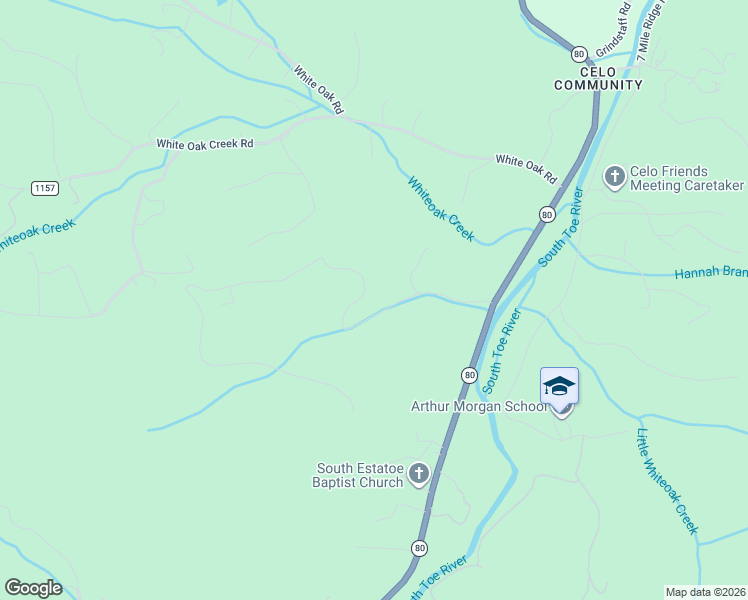Click the South Estatoe Baptist Church label
The height and width of the screenshot is (600, 748).
(358, 476)
